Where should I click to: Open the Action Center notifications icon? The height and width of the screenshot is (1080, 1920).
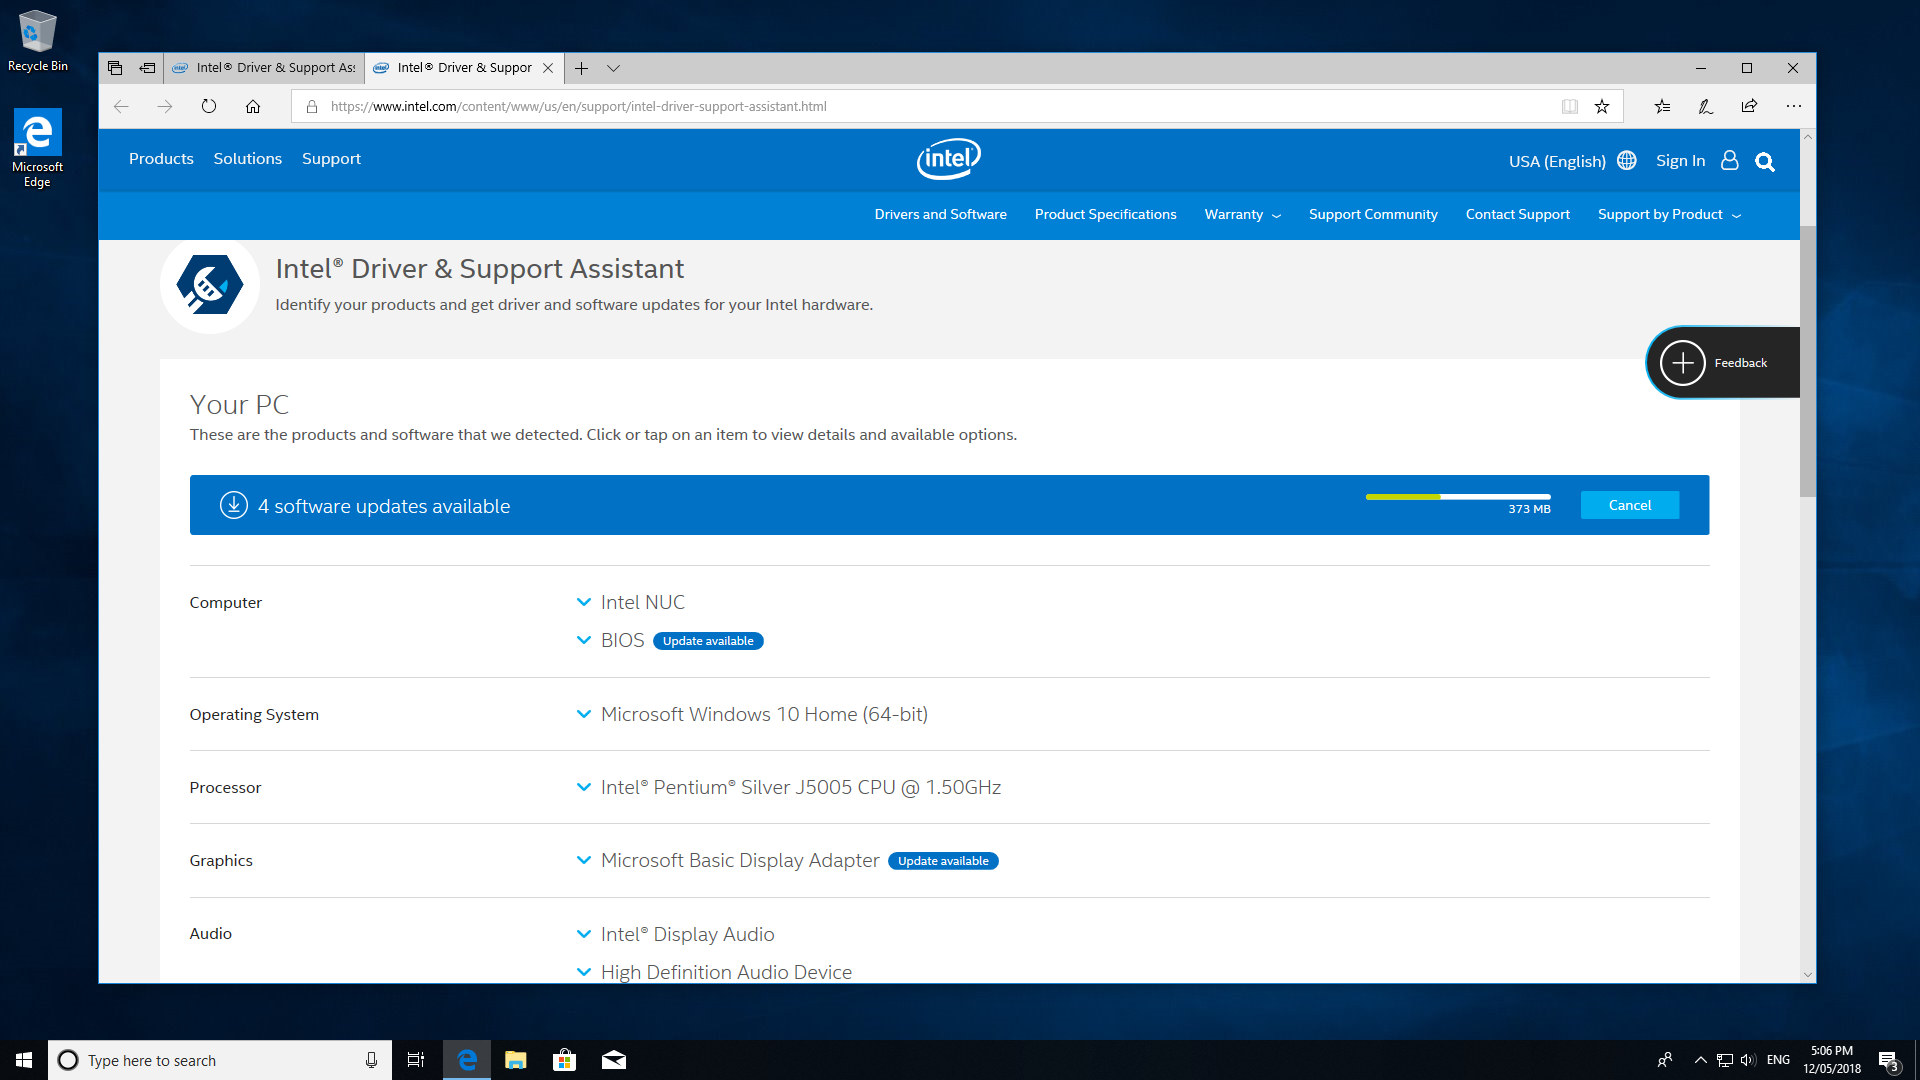coord(1888,1060)
